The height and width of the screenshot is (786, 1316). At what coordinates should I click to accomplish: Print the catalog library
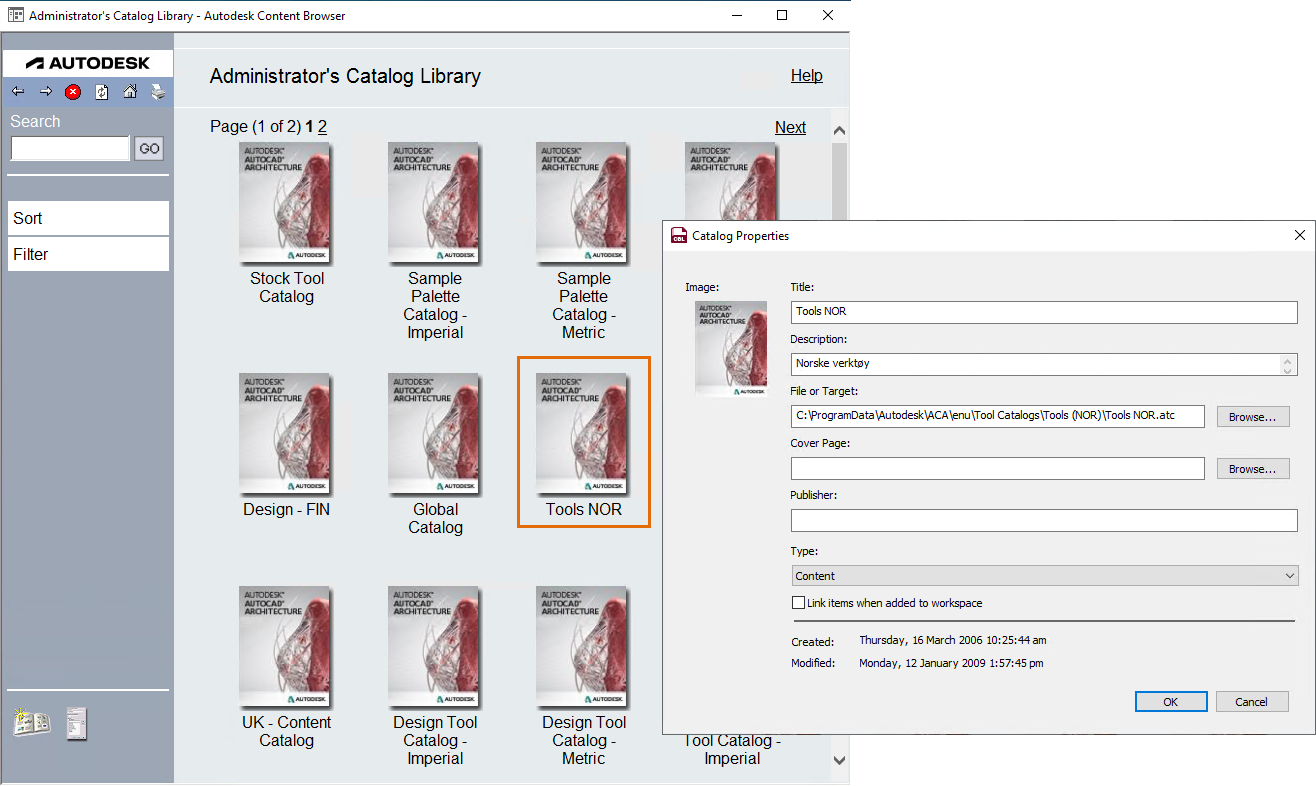click(158, 91)
